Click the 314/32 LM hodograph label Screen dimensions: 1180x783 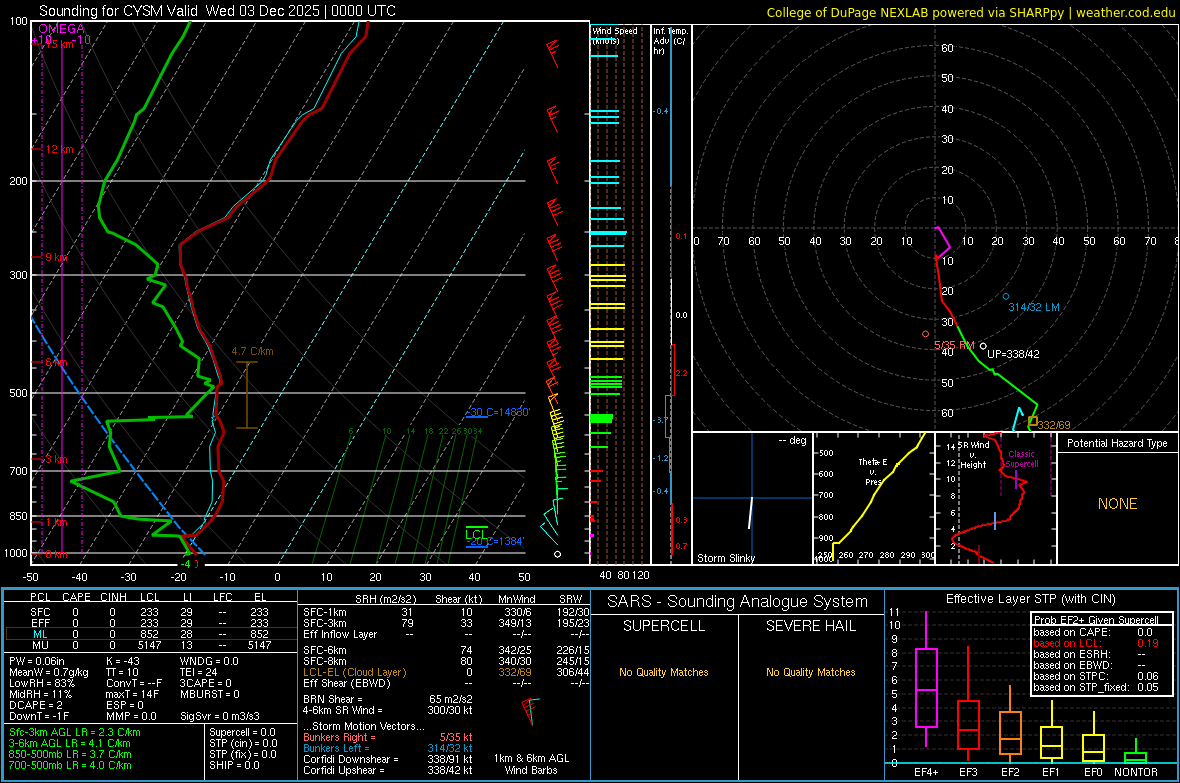[1034, 307]
